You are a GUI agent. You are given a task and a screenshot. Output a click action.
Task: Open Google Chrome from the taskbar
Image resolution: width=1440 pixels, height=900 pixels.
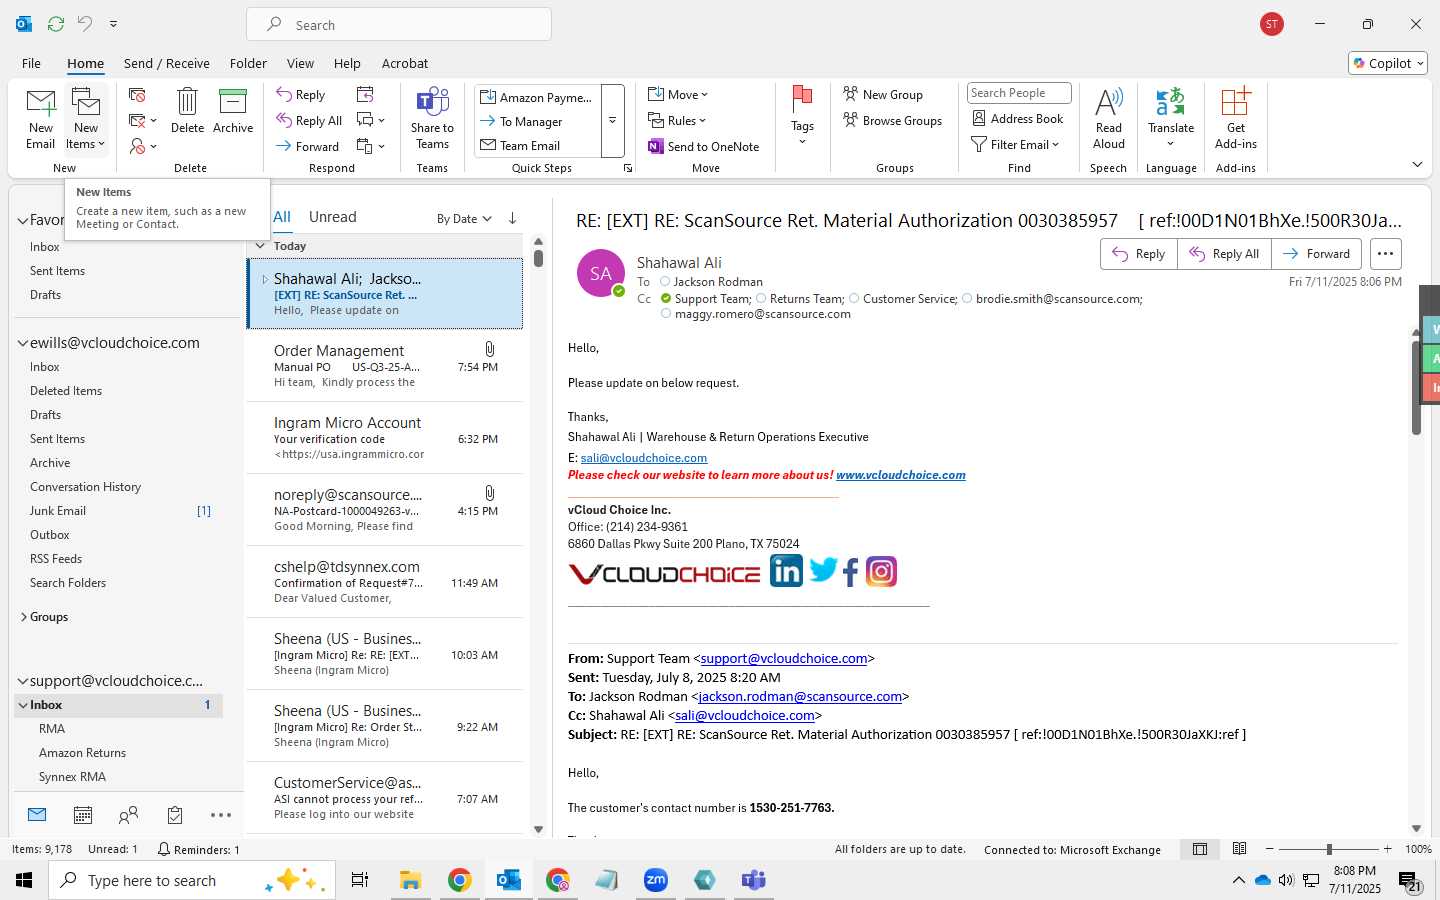(459, 880)
